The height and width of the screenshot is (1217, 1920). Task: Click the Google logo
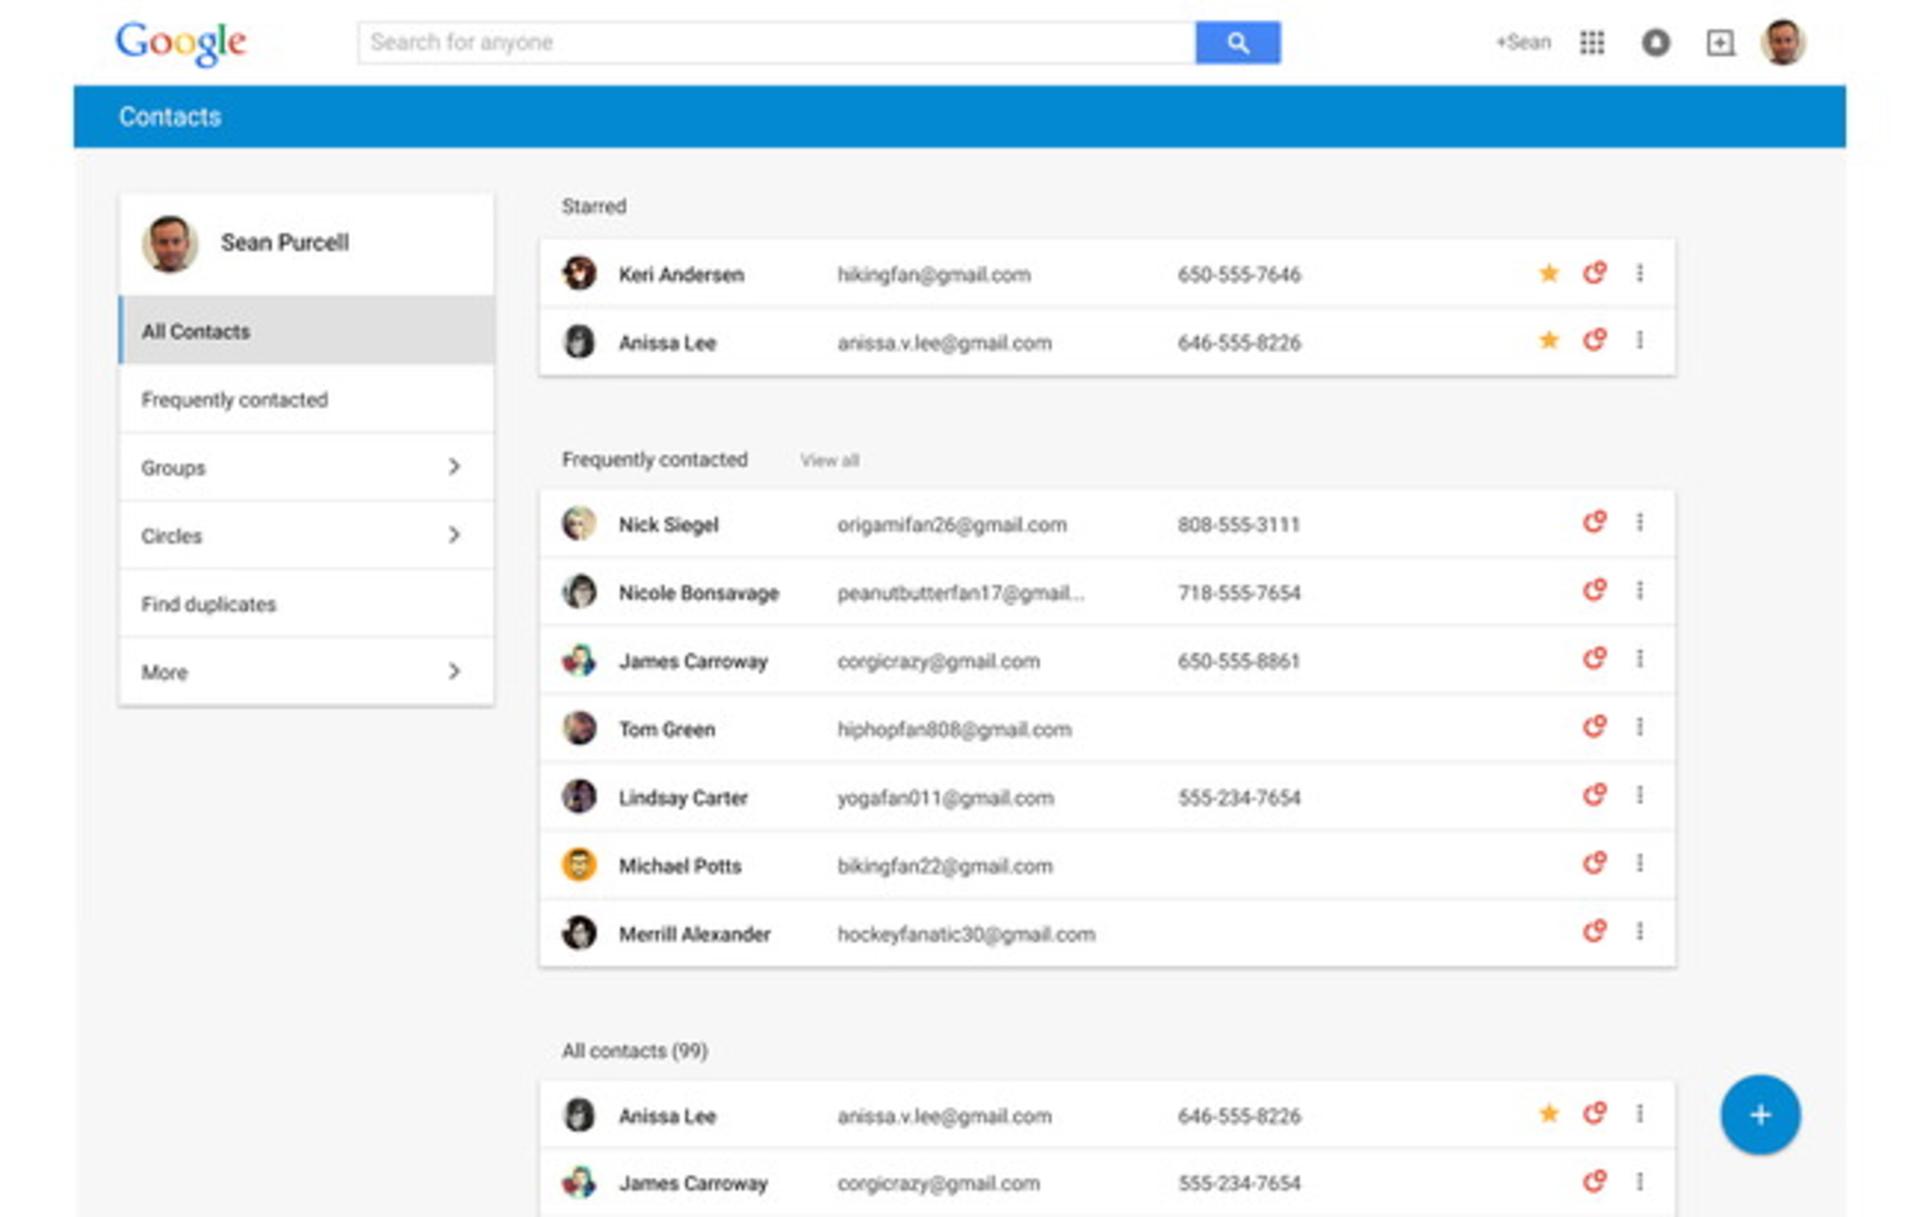pyautogui.click(x=180, y=43)
